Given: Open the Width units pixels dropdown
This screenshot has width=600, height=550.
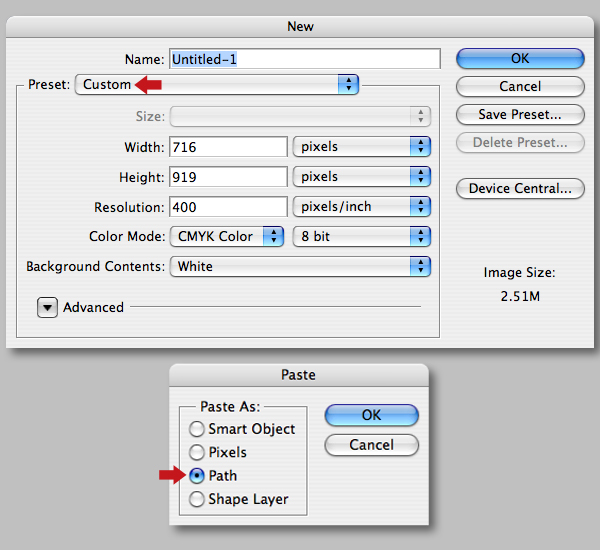Looking at the screenshot, I should [362, 147].
